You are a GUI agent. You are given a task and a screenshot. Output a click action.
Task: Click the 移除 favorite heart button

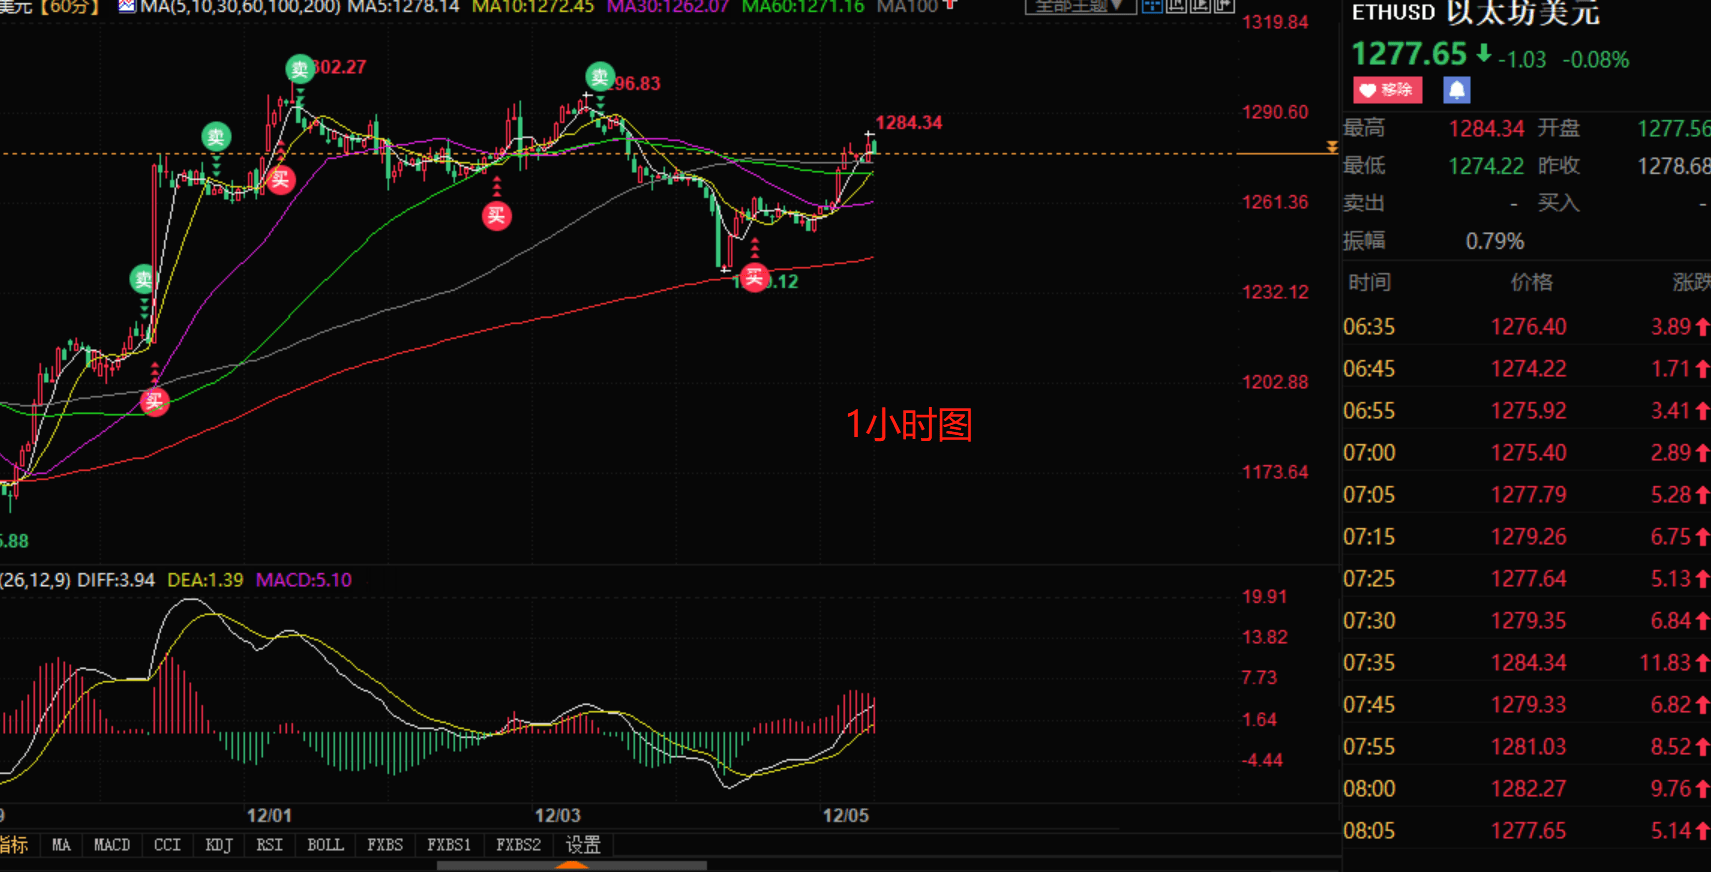click(x=1387, y=90)
